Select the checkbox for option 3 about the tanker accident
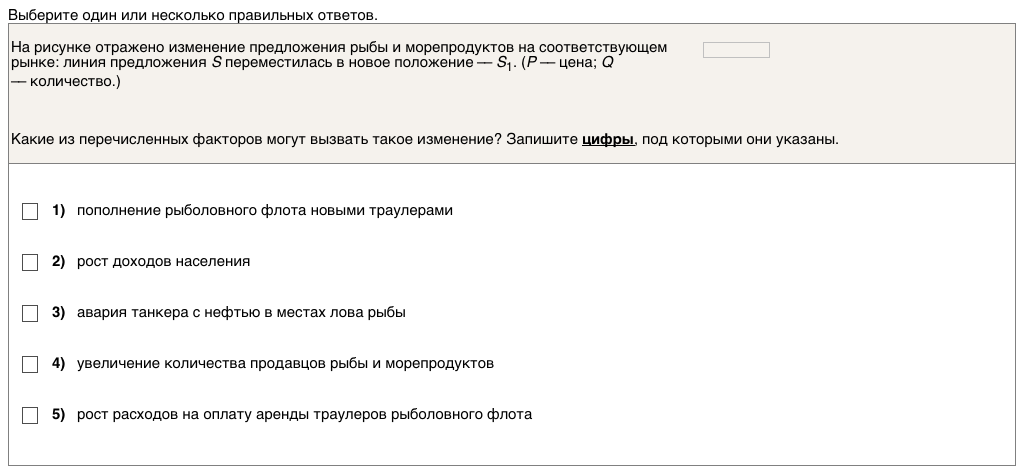The image size is (1024, 474). pyautogui.click(x=30, y=313)
